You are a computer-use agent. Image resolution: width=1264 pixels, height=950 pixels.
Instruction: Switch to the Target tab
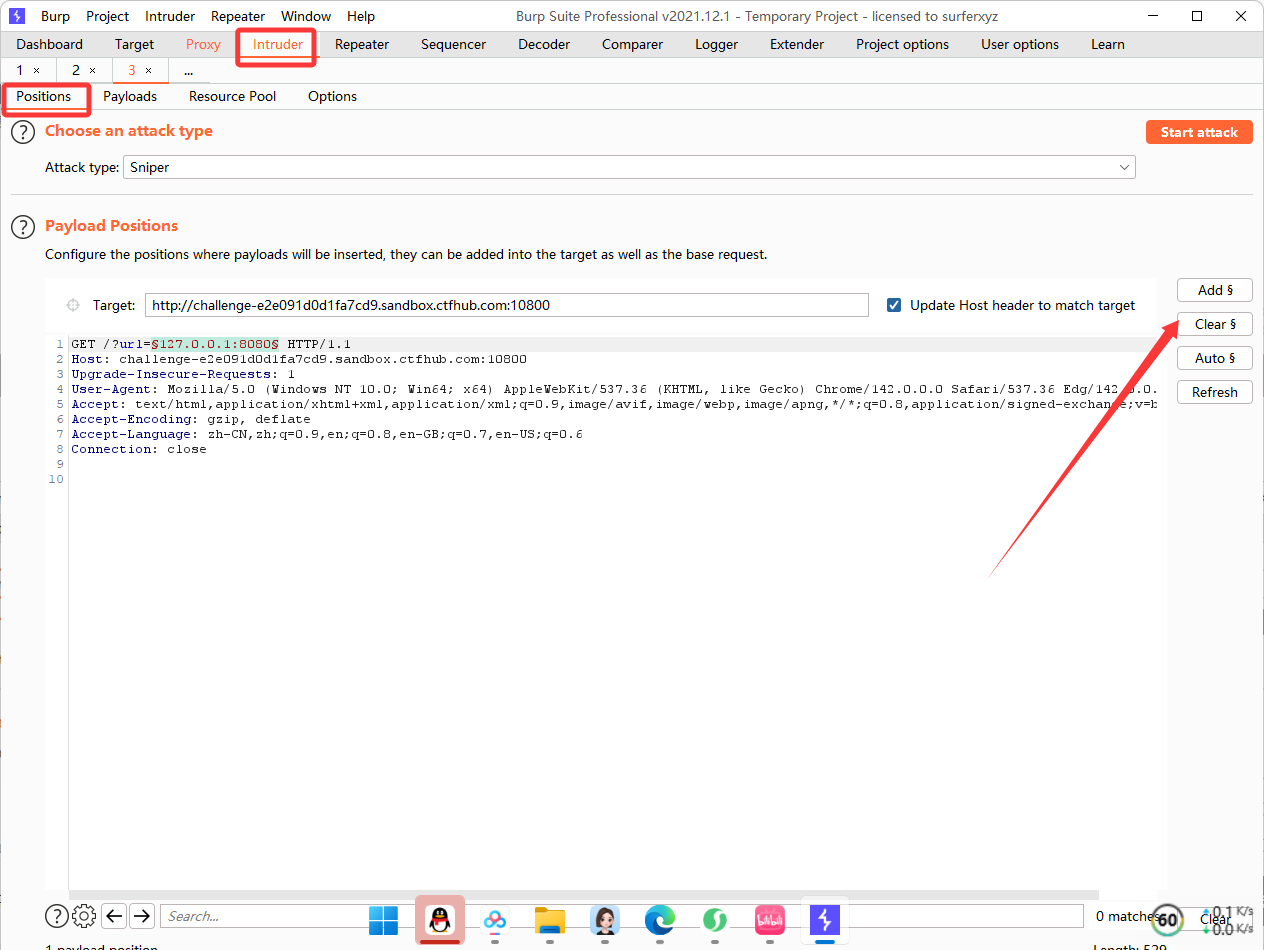(134, 44)
